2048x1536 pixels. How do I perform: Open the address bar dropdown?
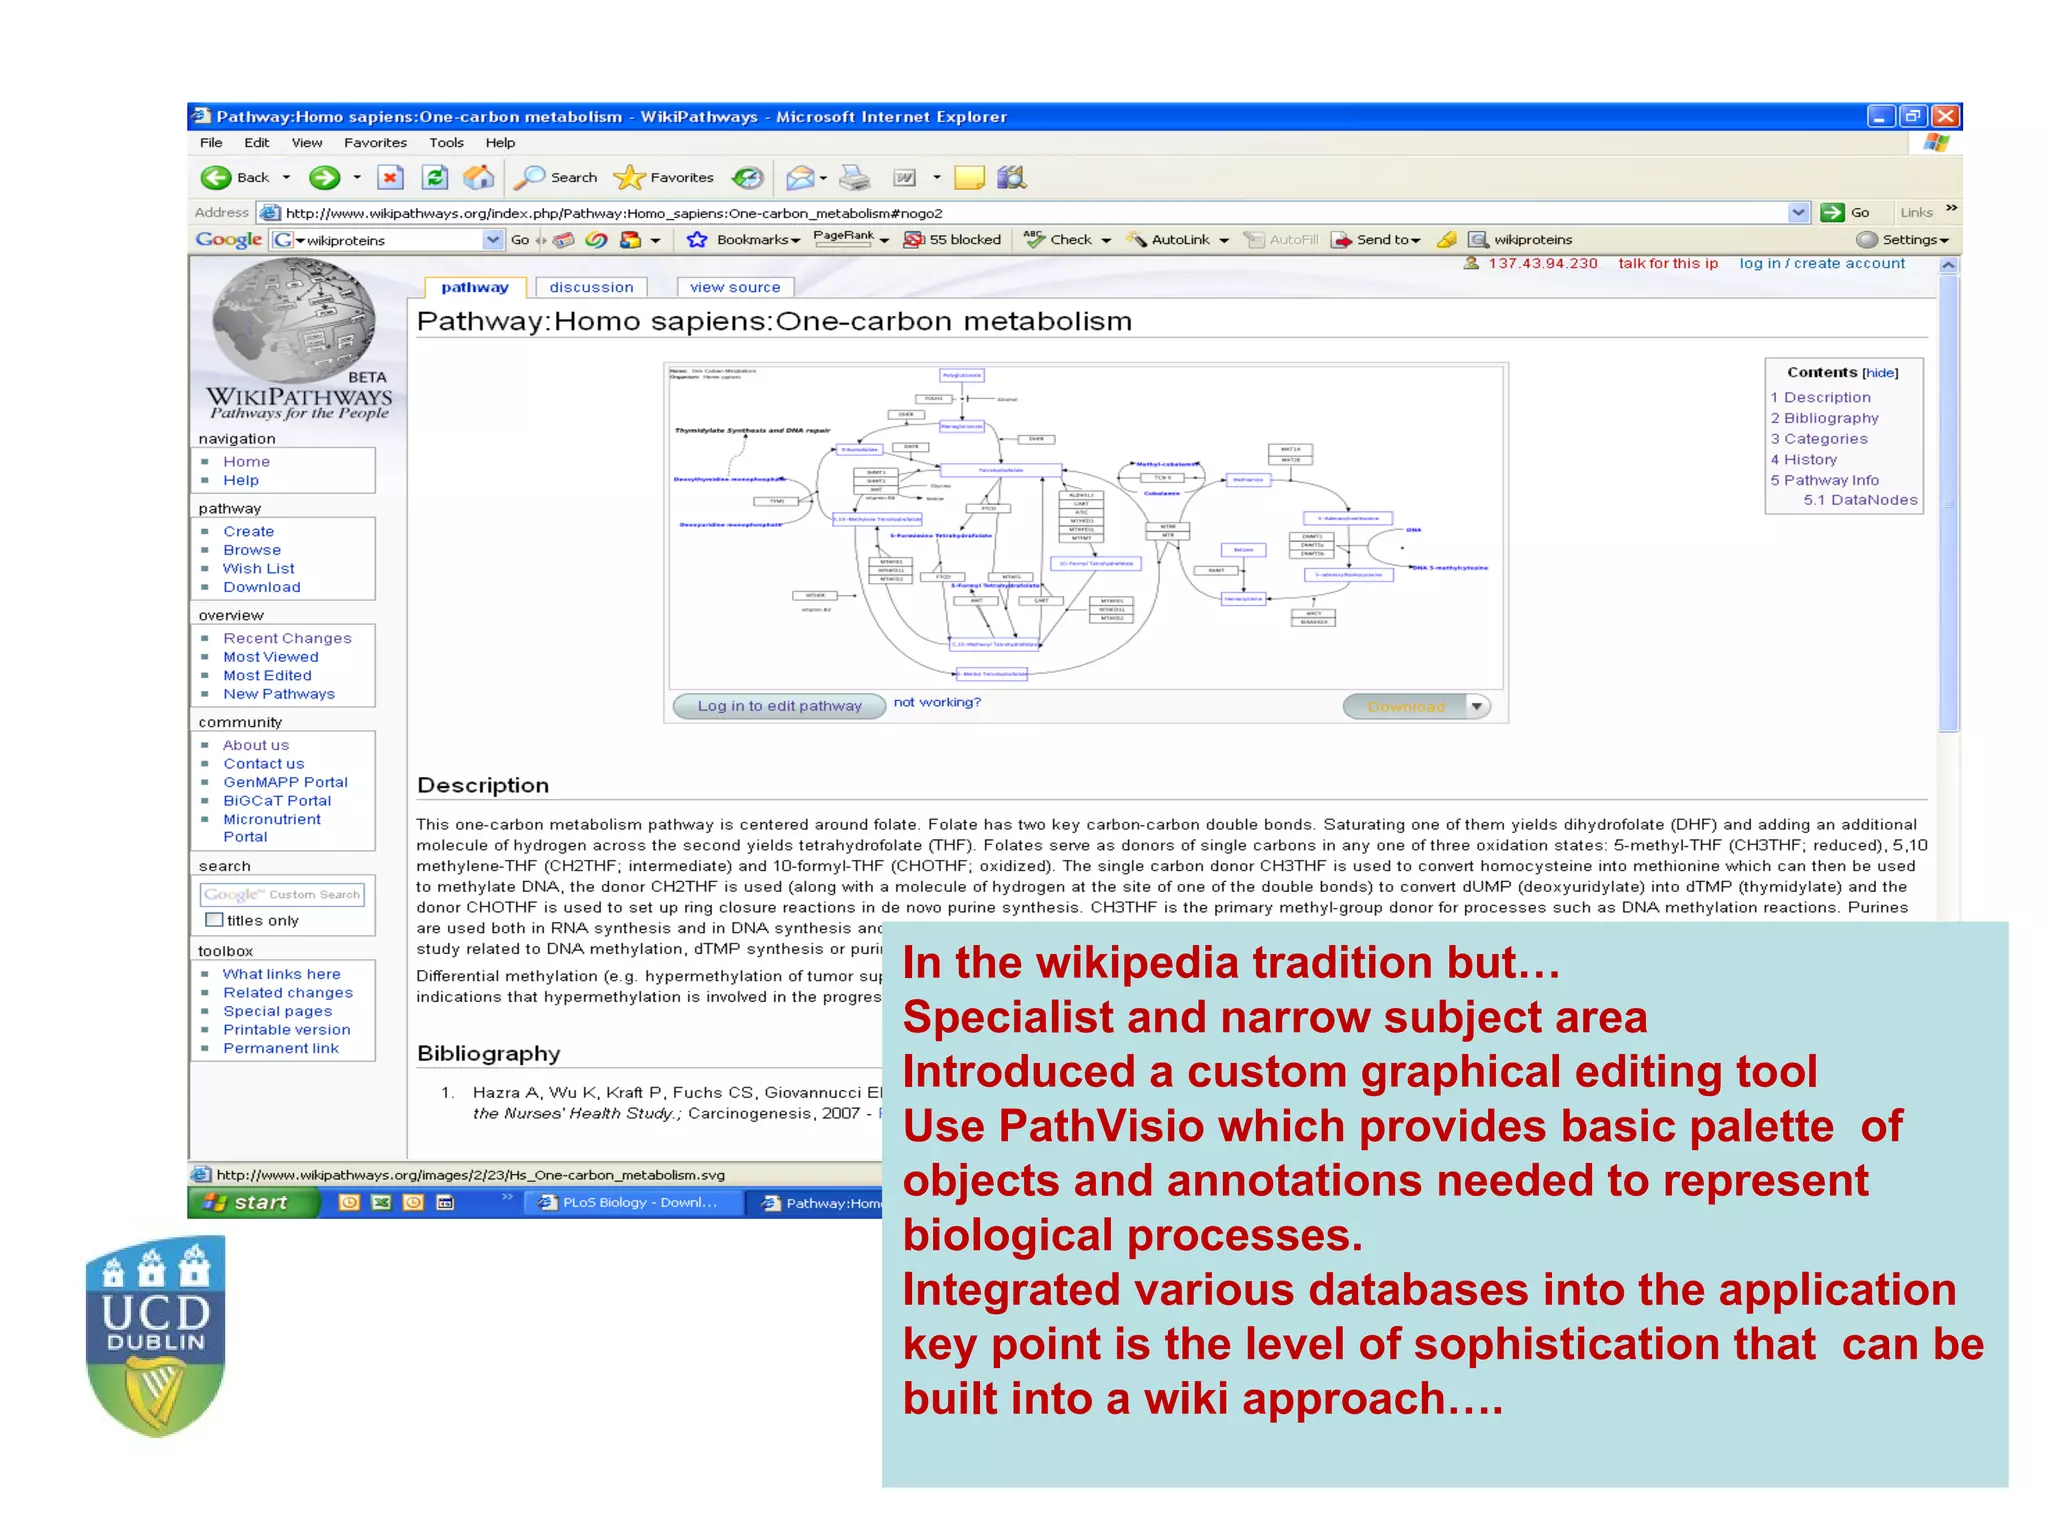pos(1798,212)
